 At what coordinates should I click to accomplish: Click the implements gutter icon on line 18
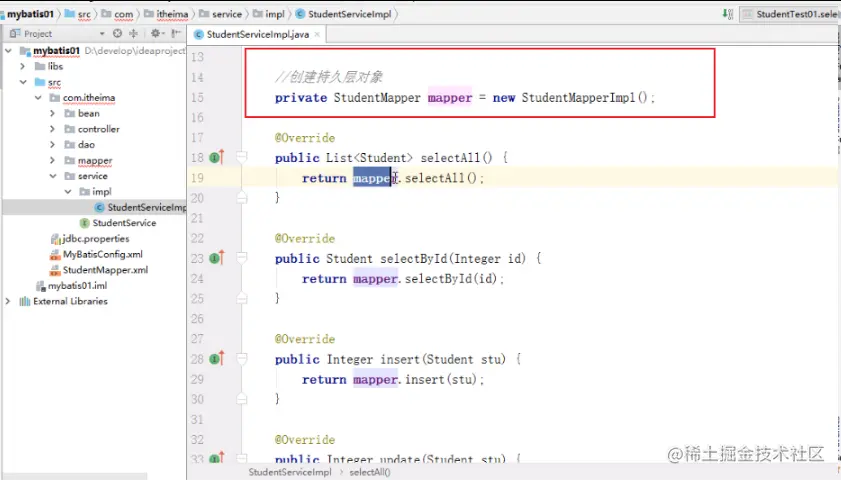point(217,157)
